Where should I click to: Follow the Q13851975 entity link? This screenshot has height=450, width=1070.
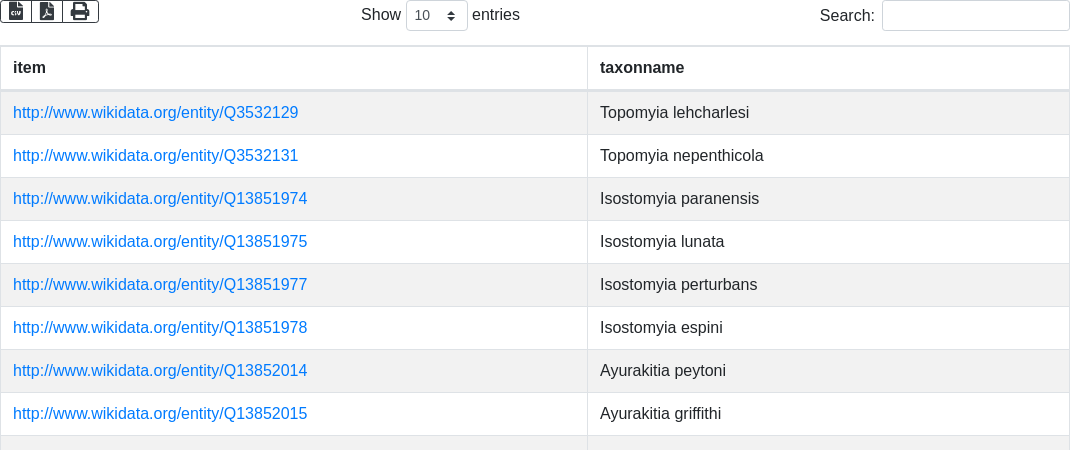(x=160, y=242)
